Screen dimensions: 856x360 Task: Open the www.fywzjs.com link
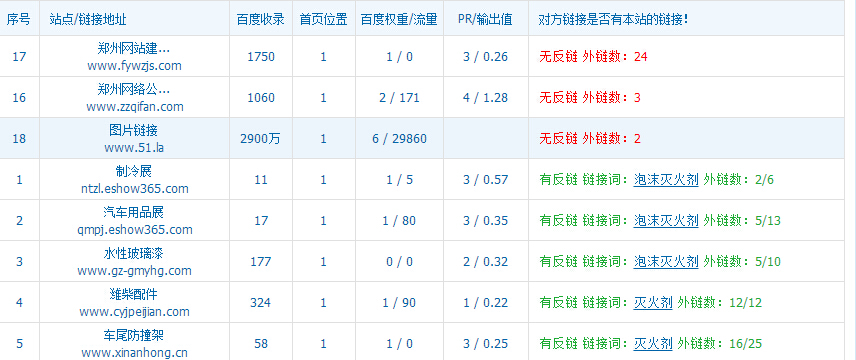pos(134,66)
